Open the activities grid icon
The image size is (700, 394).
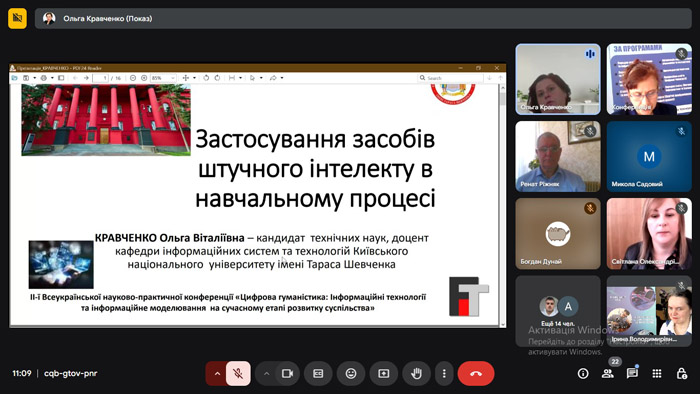click(657, 373)
